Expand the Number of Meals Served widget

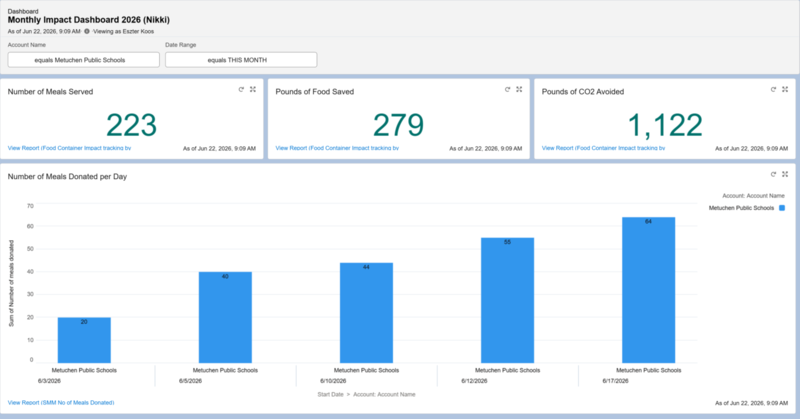click(253, 89)
